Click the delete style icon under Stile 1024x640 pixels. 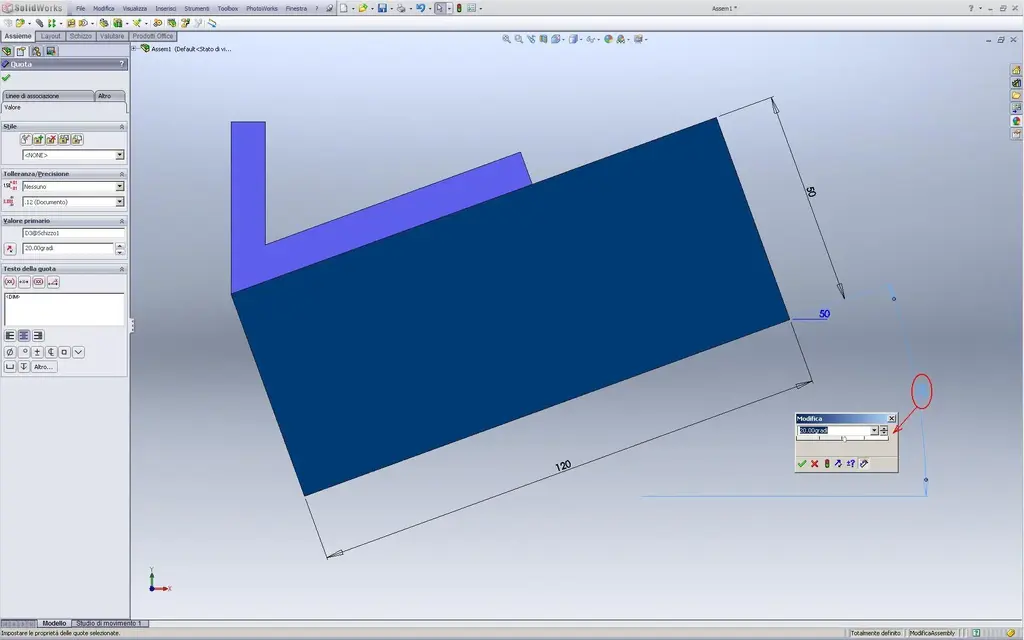[52, 139]
